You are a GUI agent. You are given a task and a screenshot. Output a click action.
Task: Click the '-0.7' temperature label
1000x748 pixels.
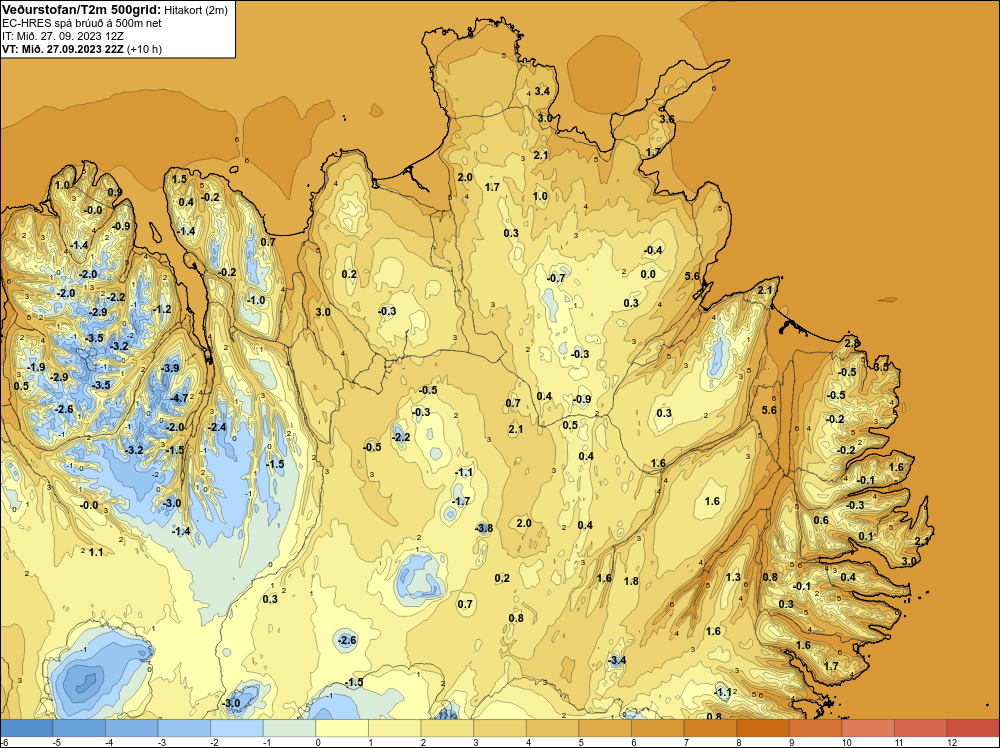point(556,278)
